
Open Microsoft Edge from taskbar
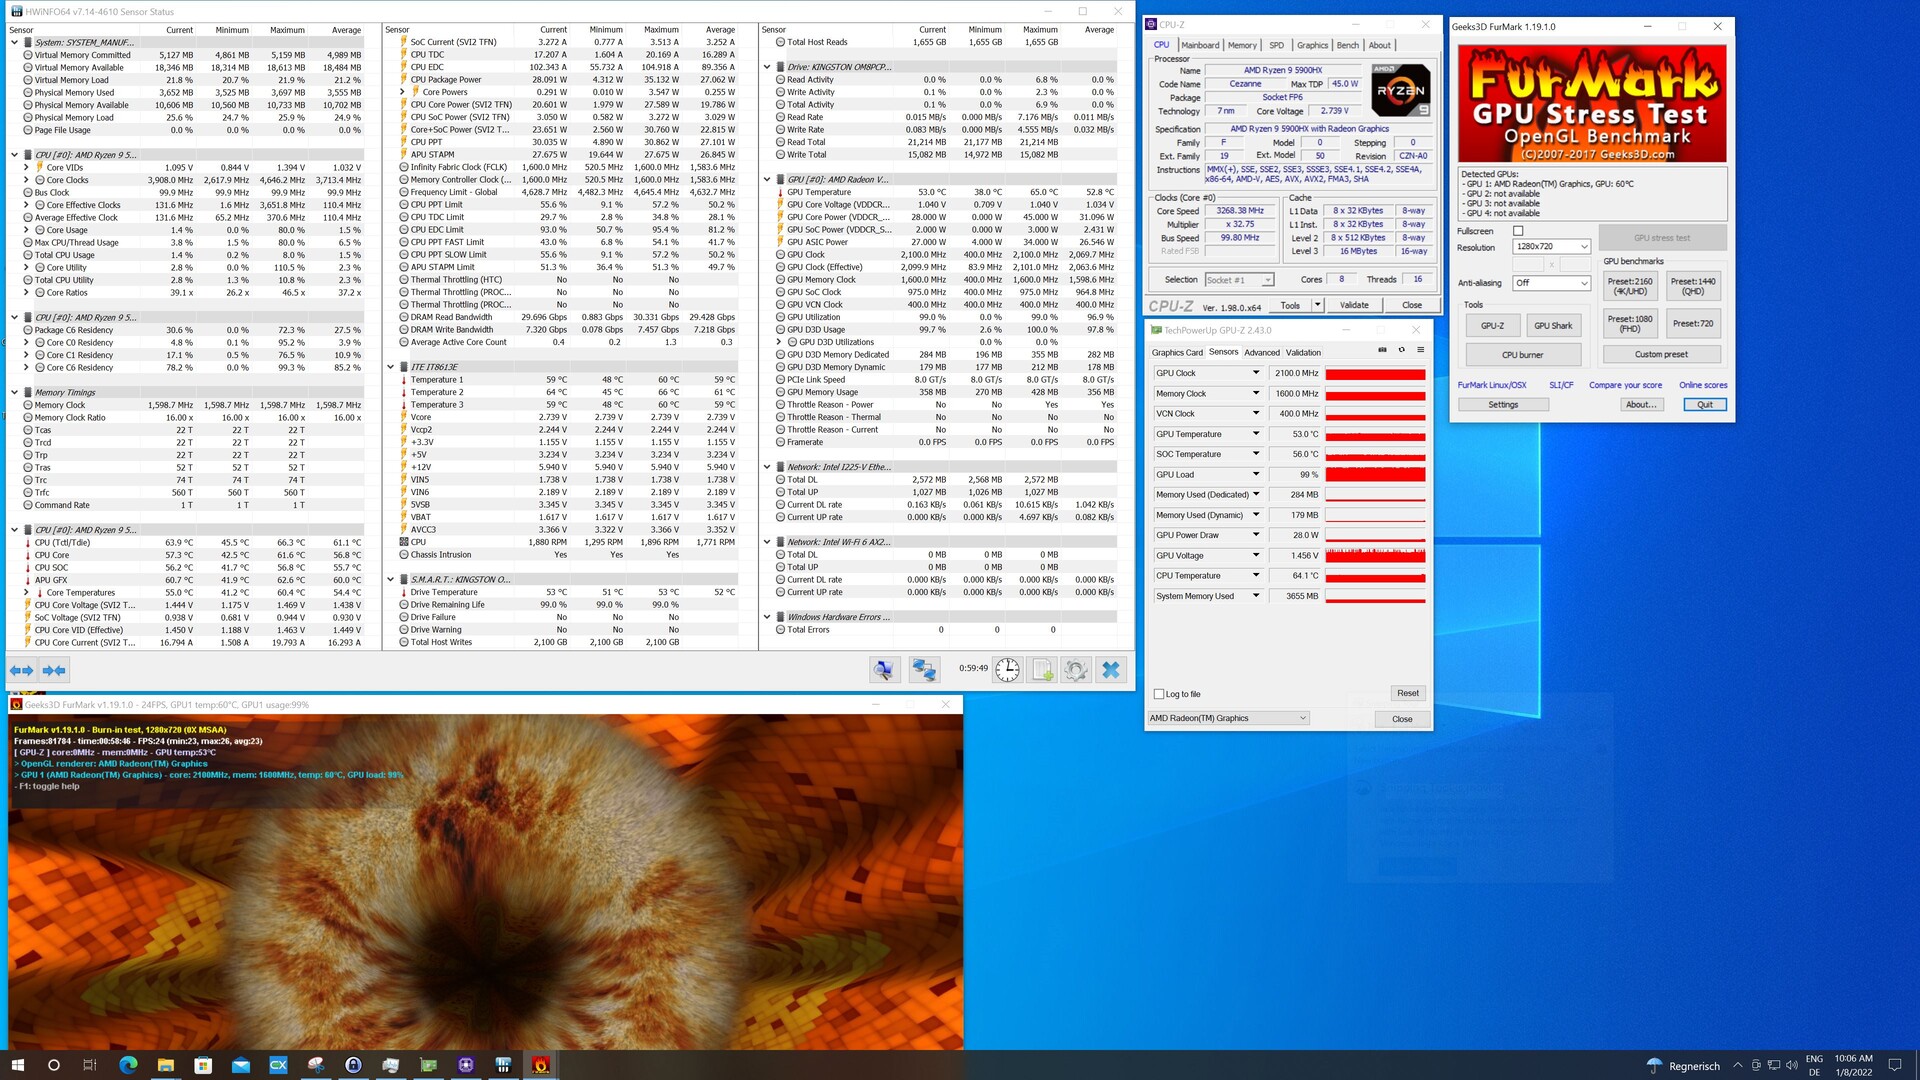tap(128, 1065)
